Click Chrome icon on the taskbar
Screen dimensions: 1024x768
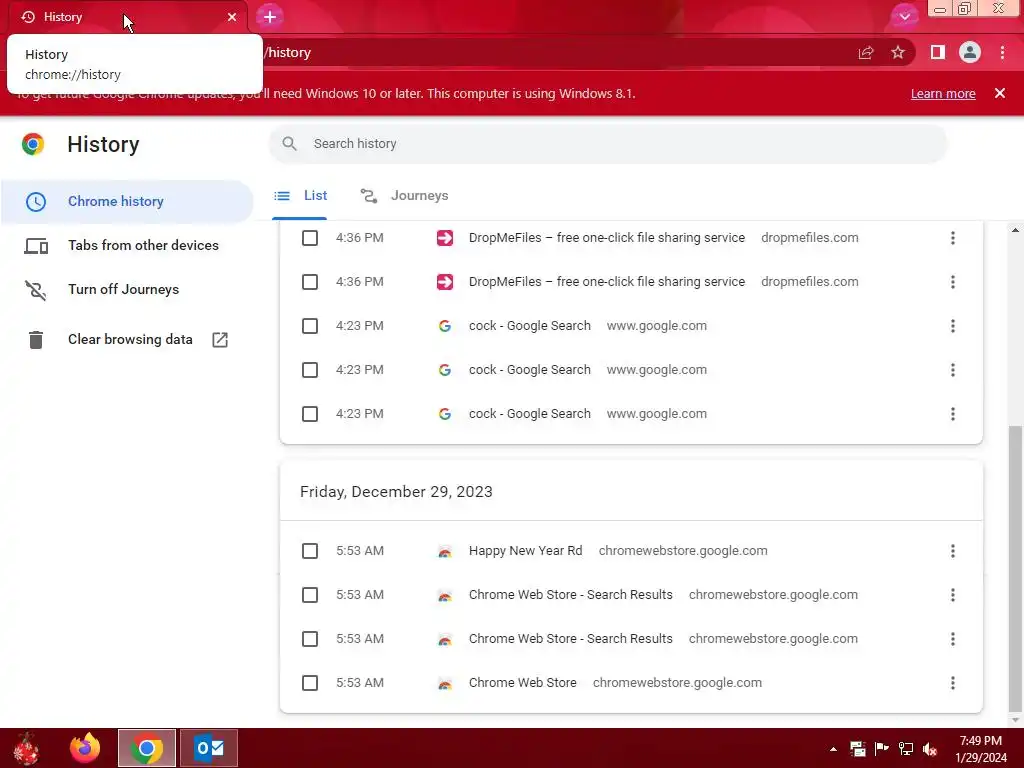(147, 748)
